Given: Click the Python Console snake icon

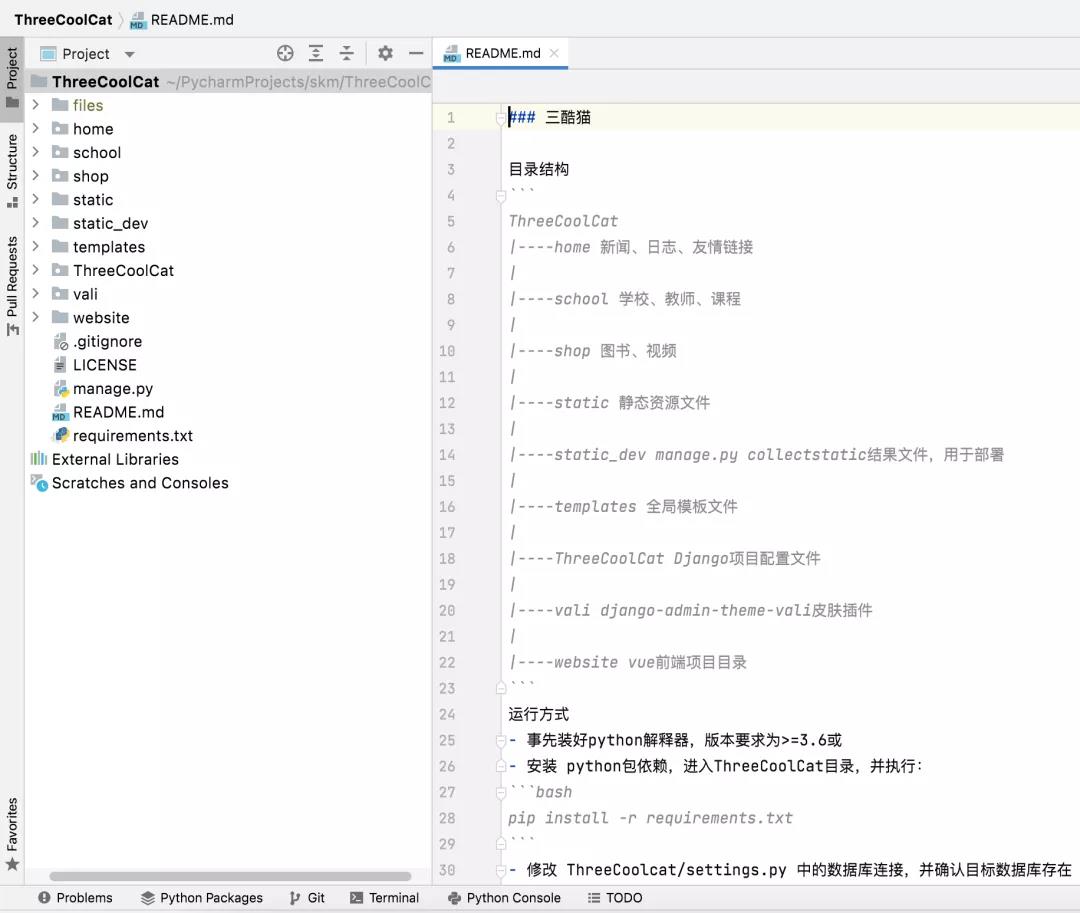Looking at the screenshot, I should click(454, 898).
